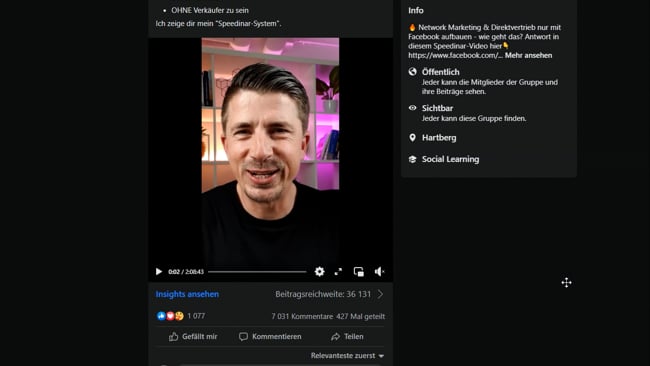Open the Beitragsreichweite chevron arrow
This screenshot has width=650, height=366.
pos(381,294)
